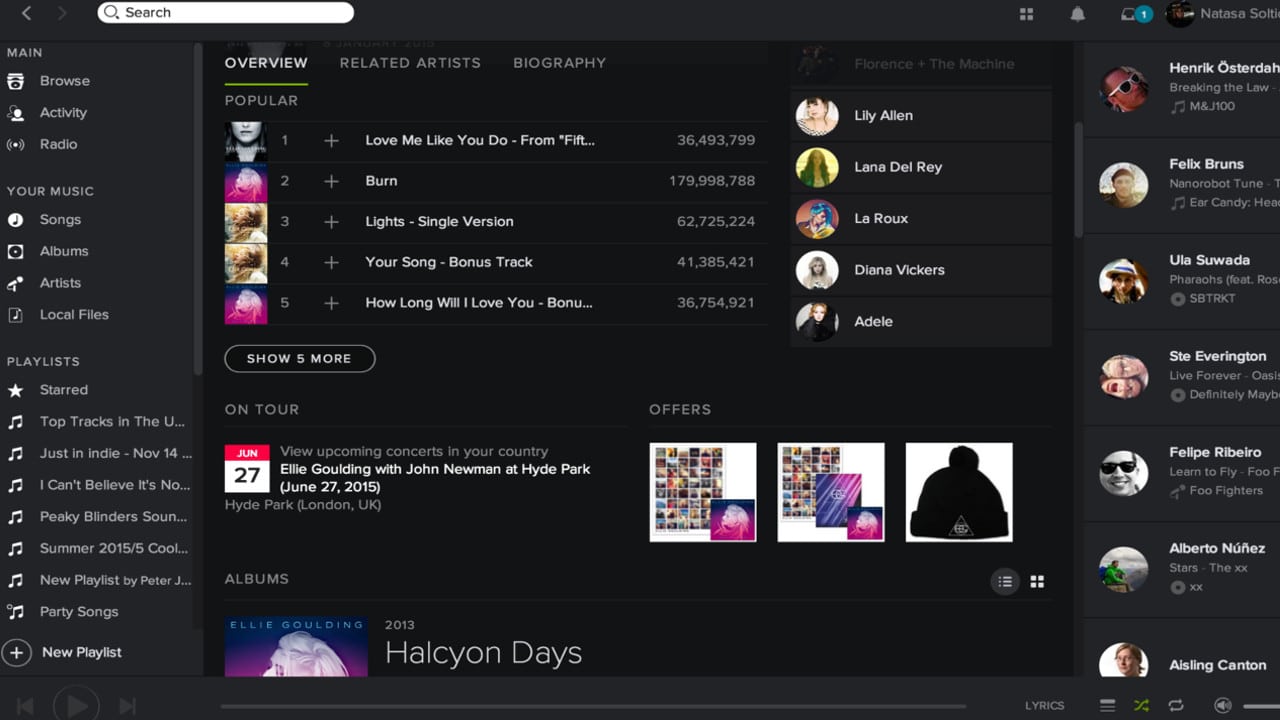Open Local Files in the sidebar
This screenshot has height=720, width=1280.
(74, 314)
